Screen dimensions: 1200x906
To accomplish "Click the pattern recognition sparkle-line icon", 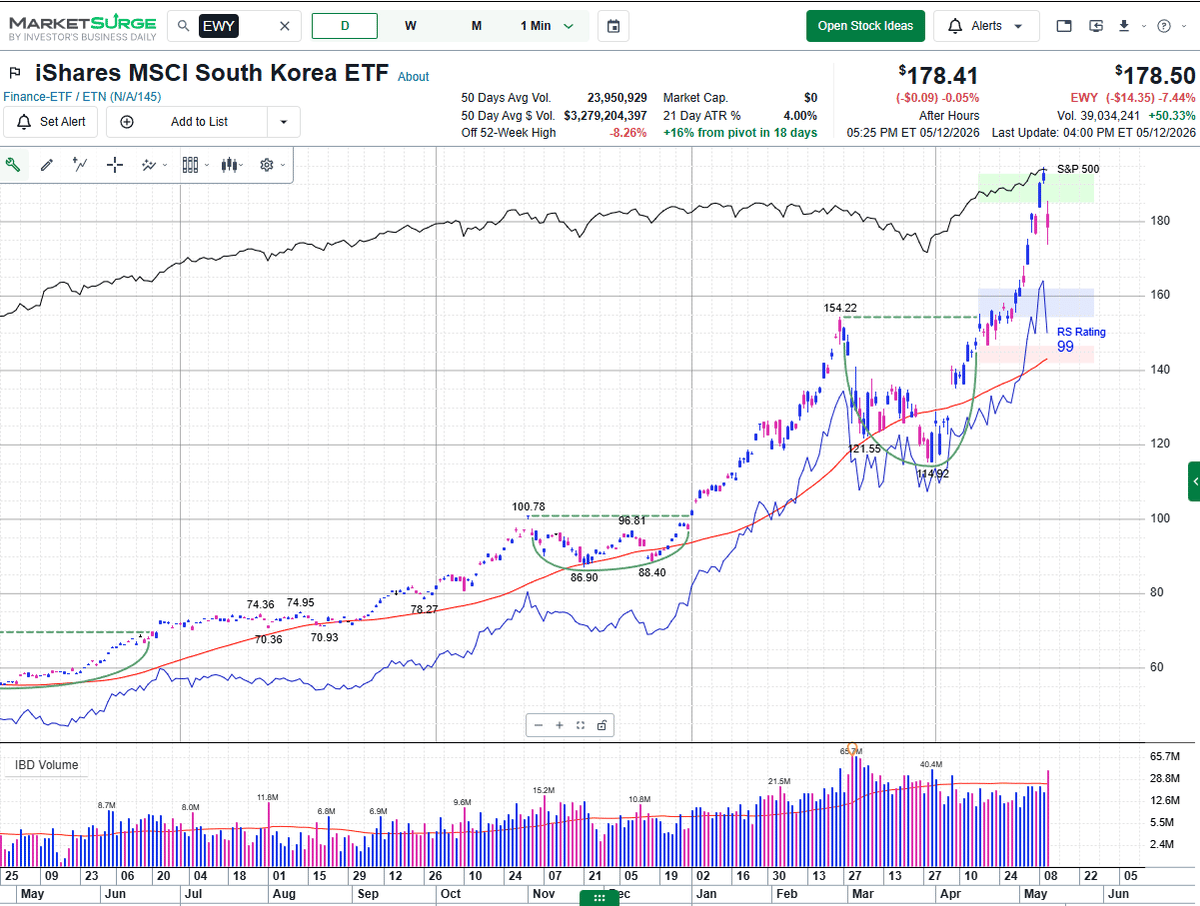I will pyautogui.click(x=149, y=165).
